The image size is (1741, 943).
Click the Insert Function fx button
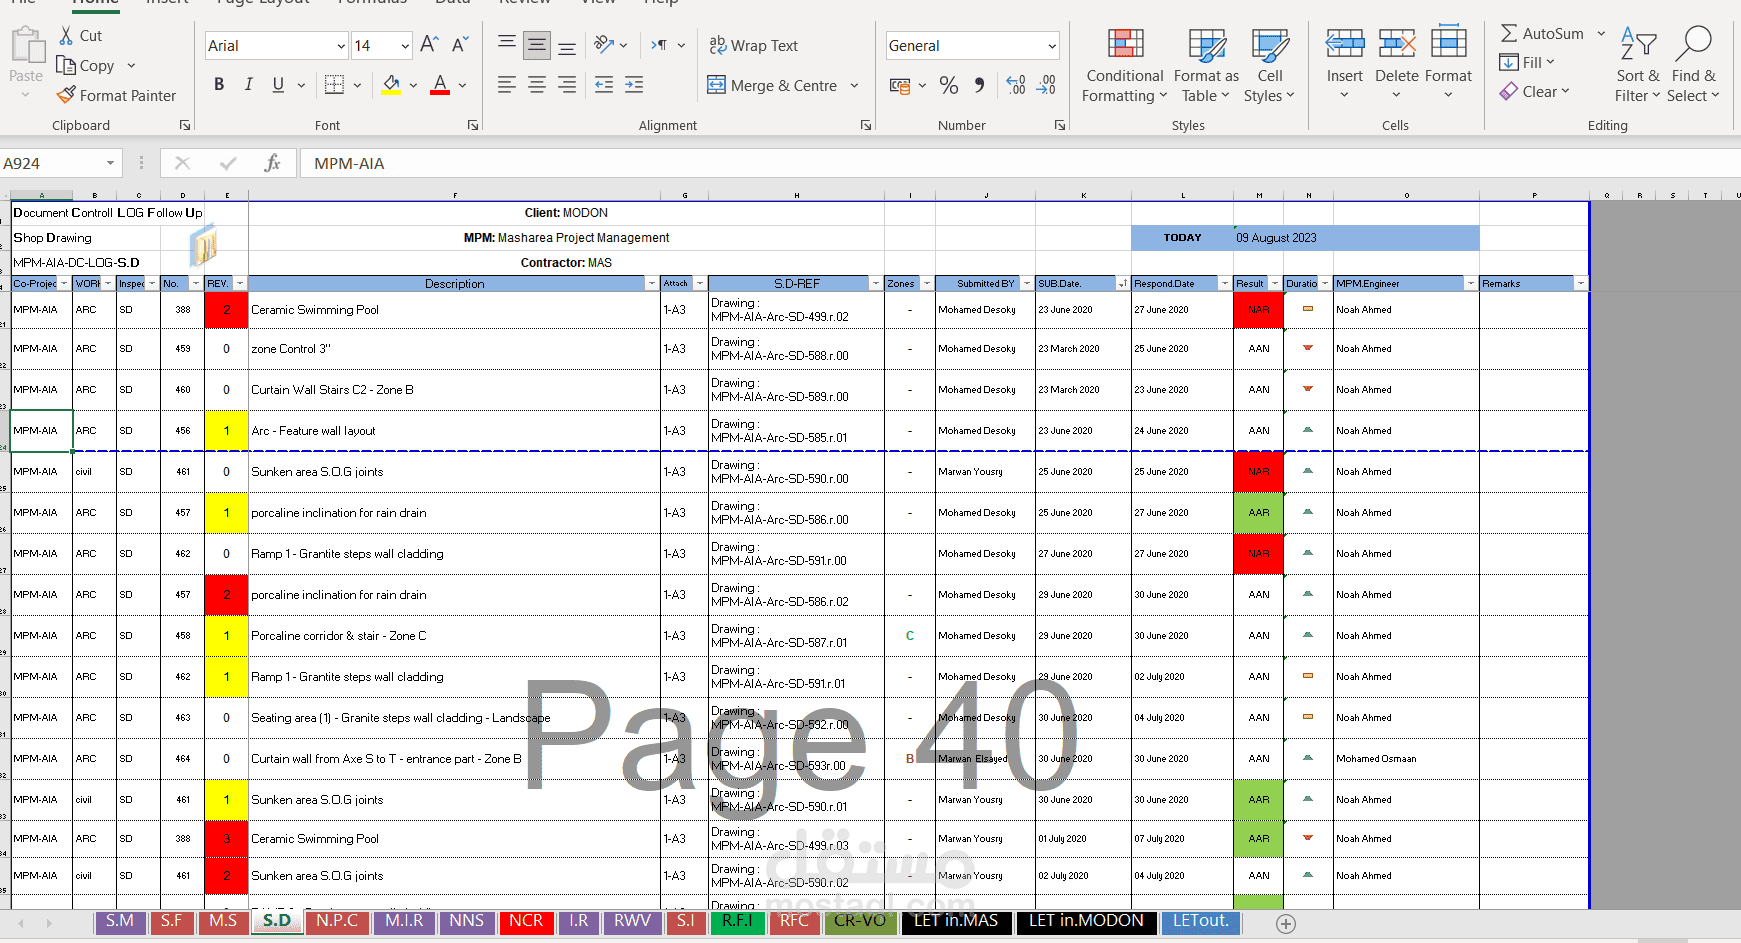(x=272, y=163)
